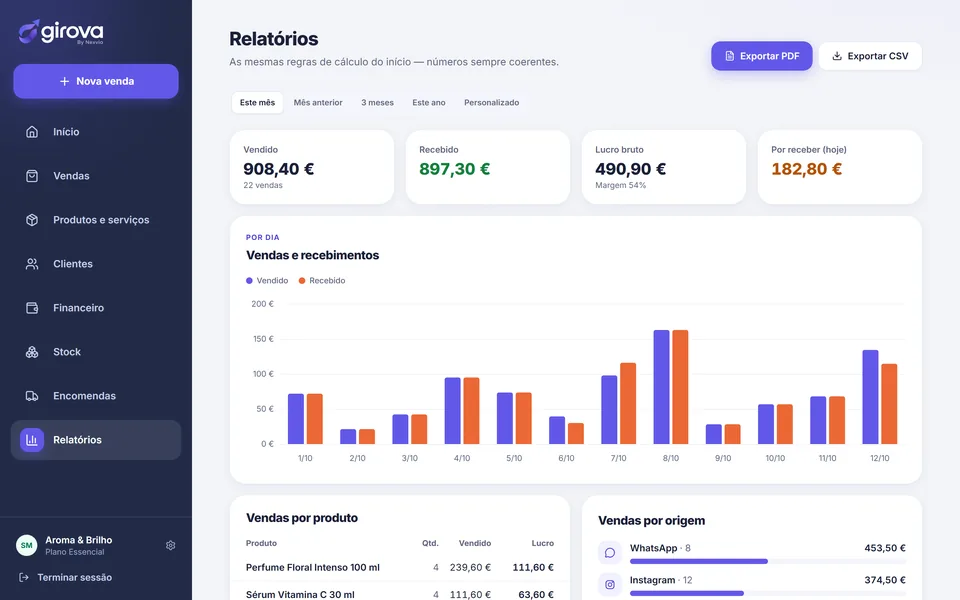The width and height of the screenshot is (960, 600).
Task: Click the Qtd. column header
Action: point(430,543)
